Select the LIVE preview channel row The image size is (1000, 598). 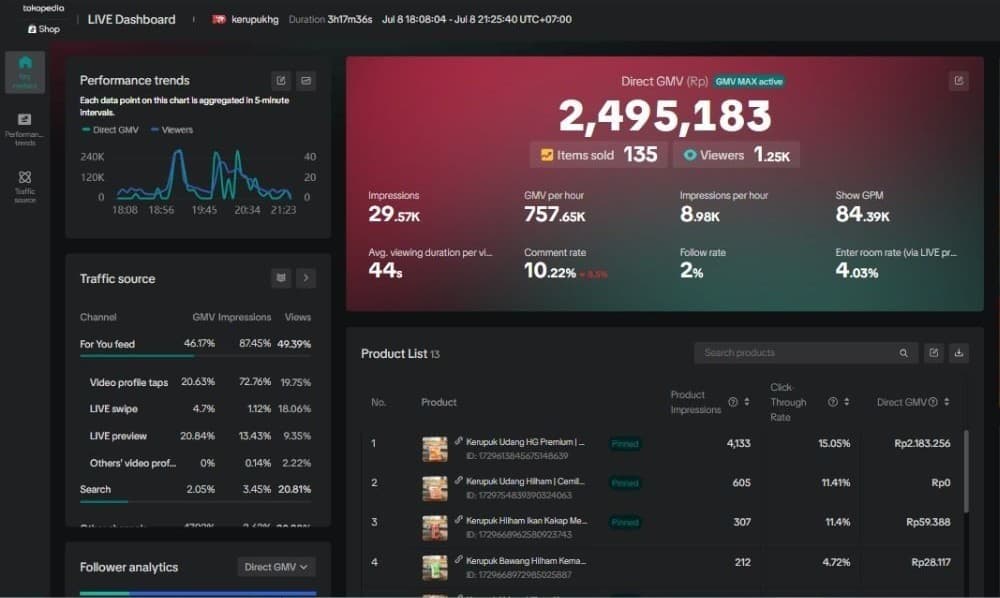[x=195, y=436]
